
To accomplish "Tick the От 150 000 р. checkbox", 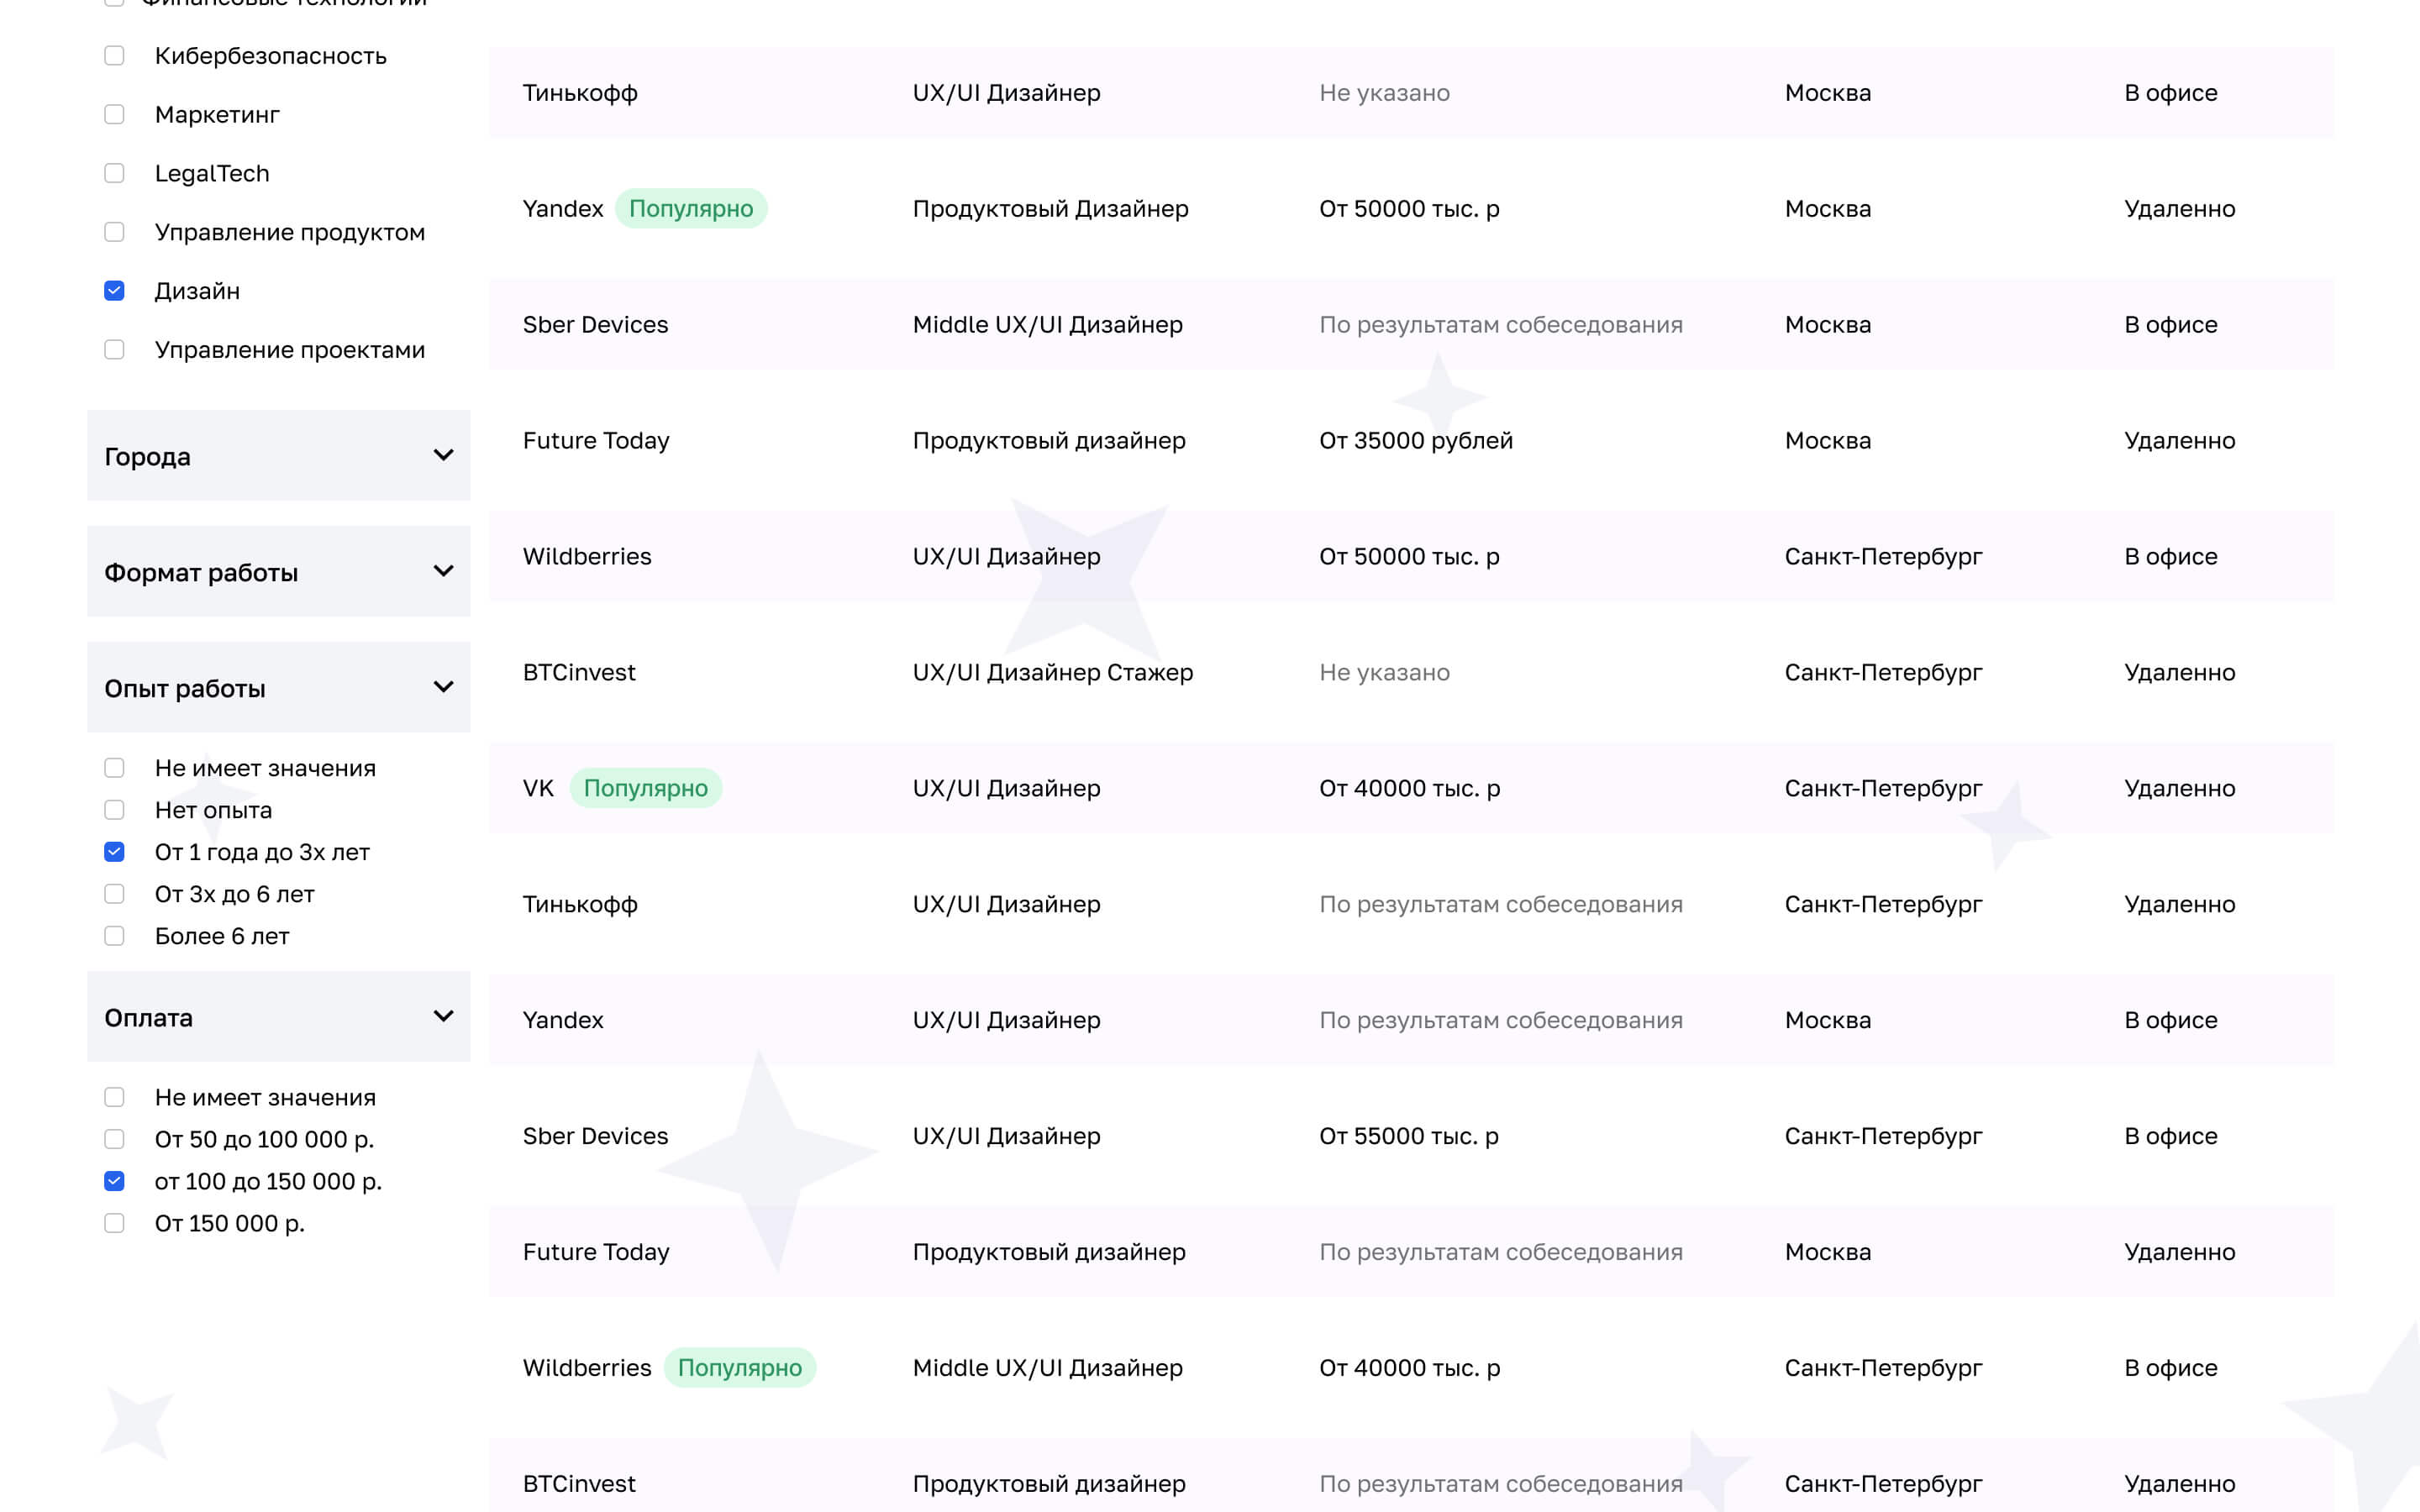I will [115, 1223].
